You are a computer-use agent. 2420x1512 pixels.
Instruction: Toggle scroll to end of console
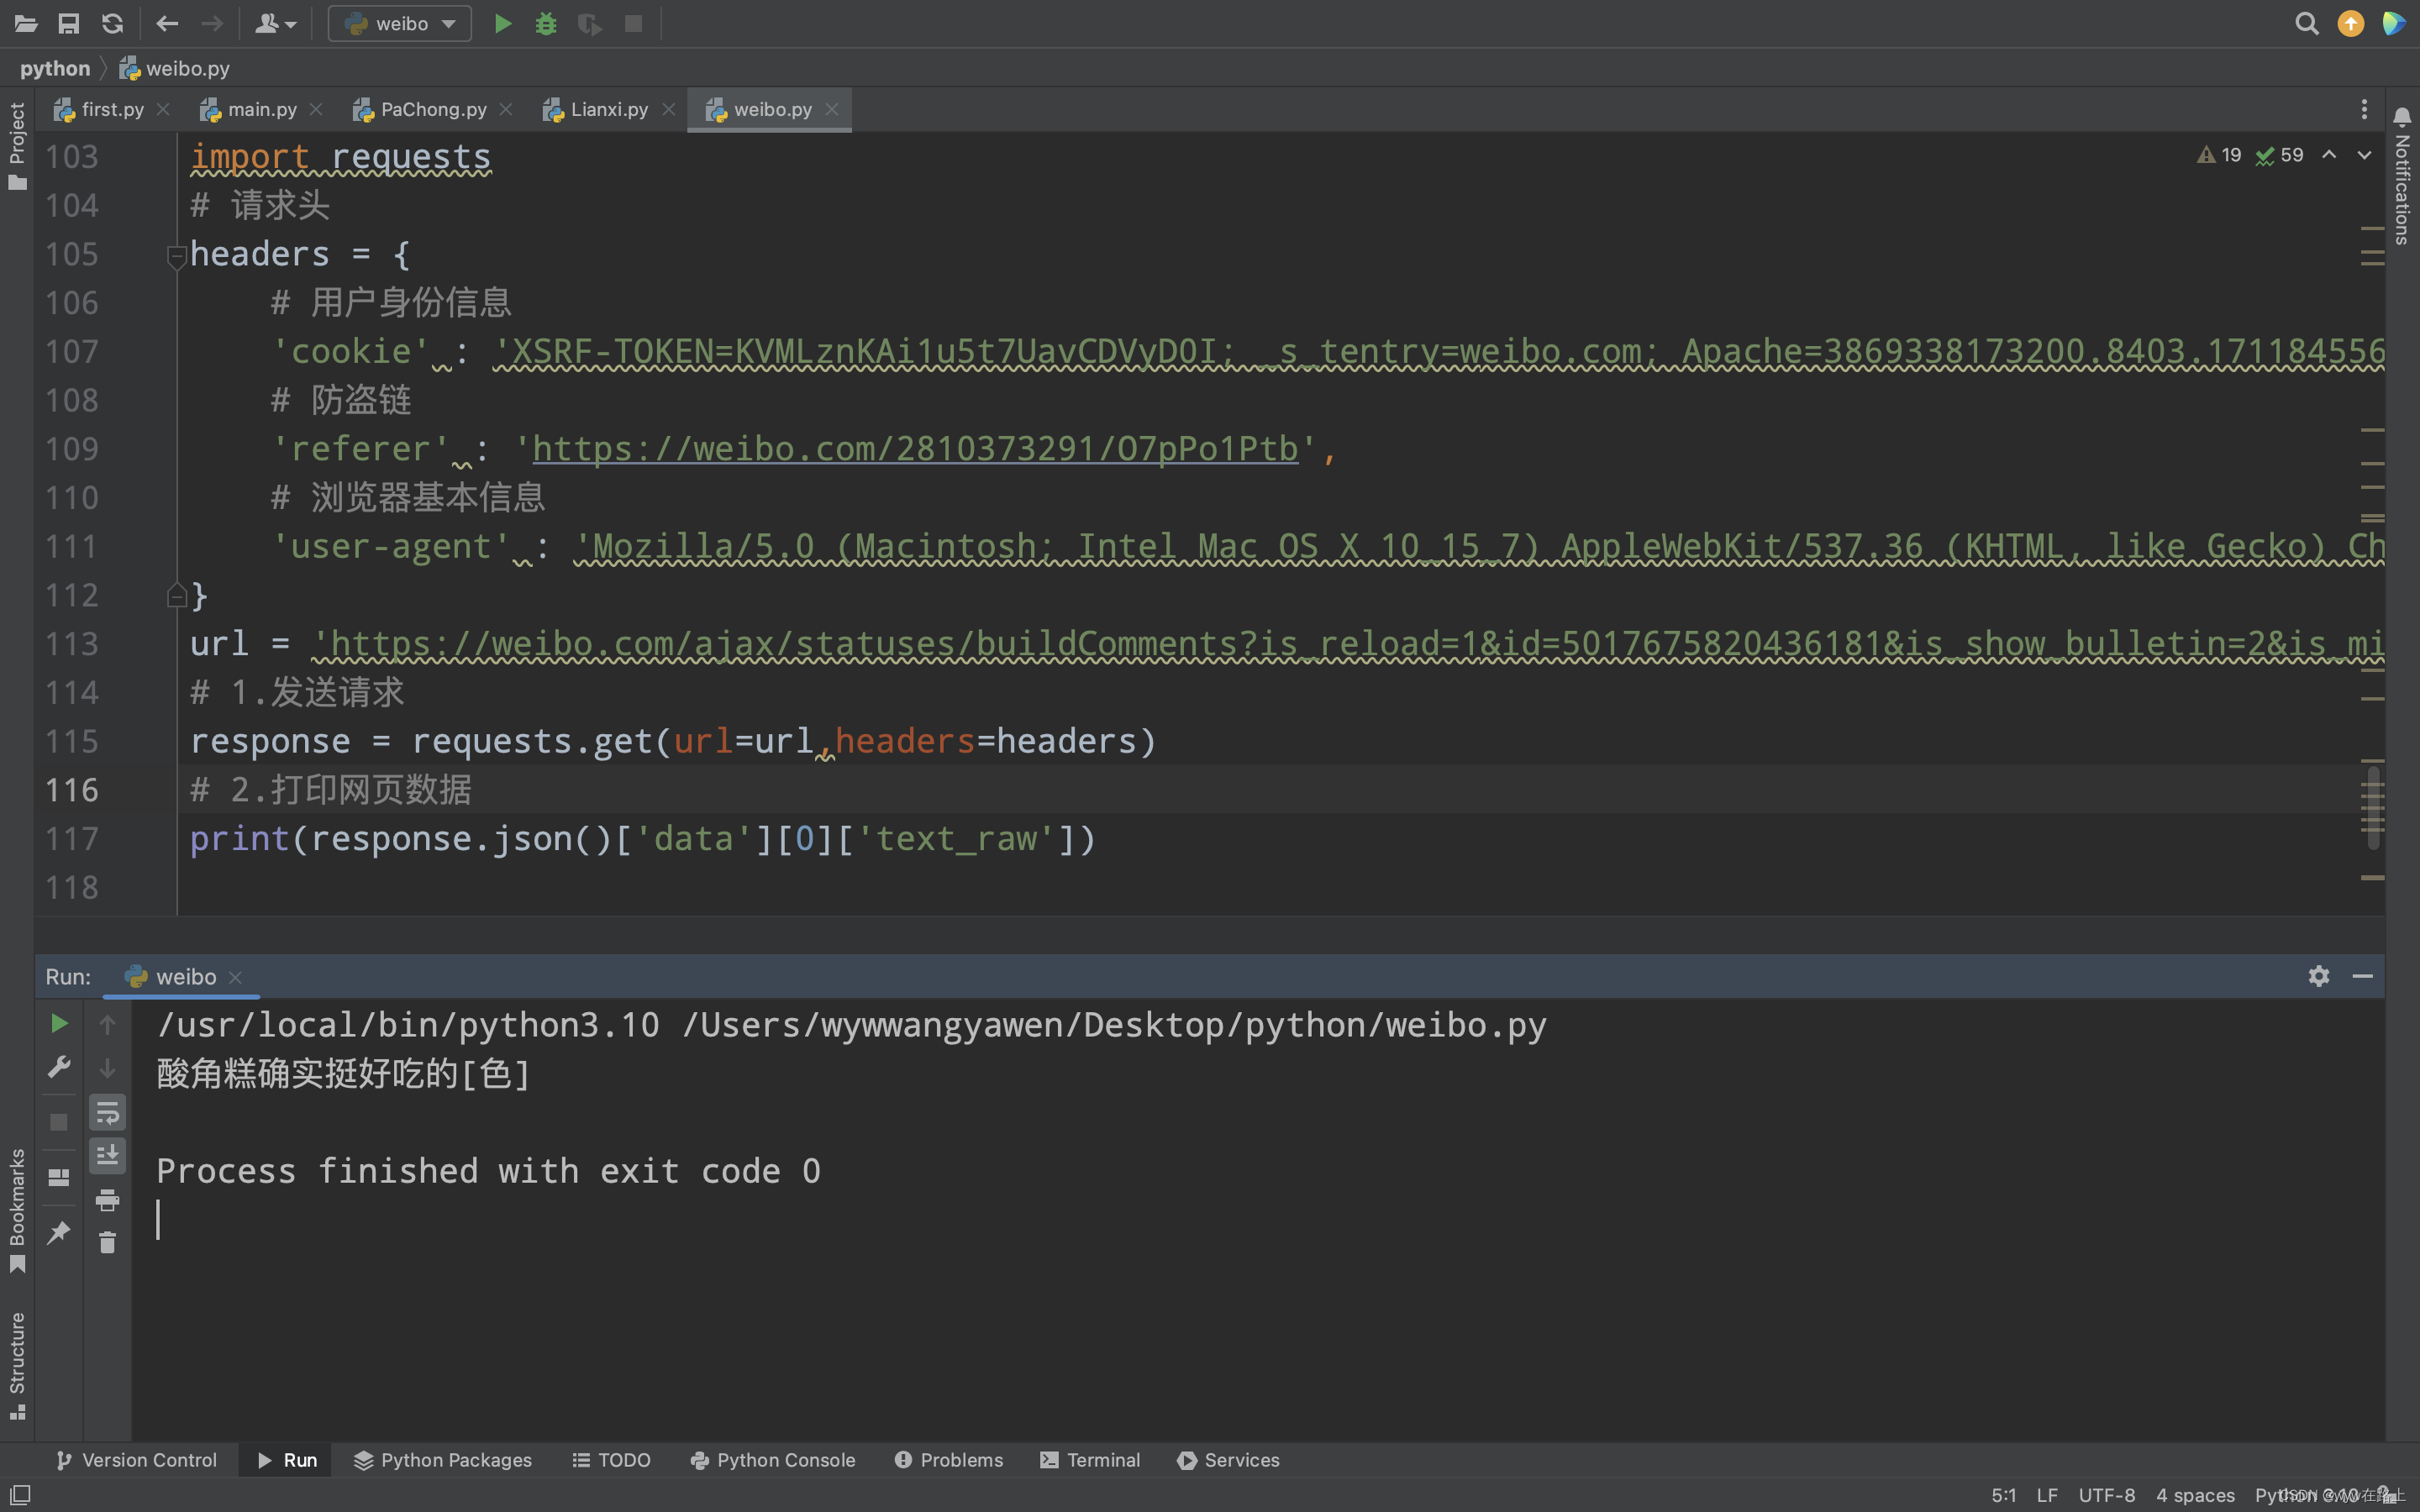tap(107, 1155)
